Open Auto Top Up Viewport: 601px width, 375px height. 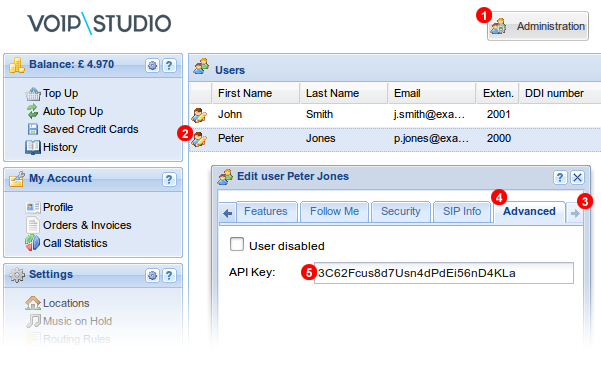pos(73,111)
